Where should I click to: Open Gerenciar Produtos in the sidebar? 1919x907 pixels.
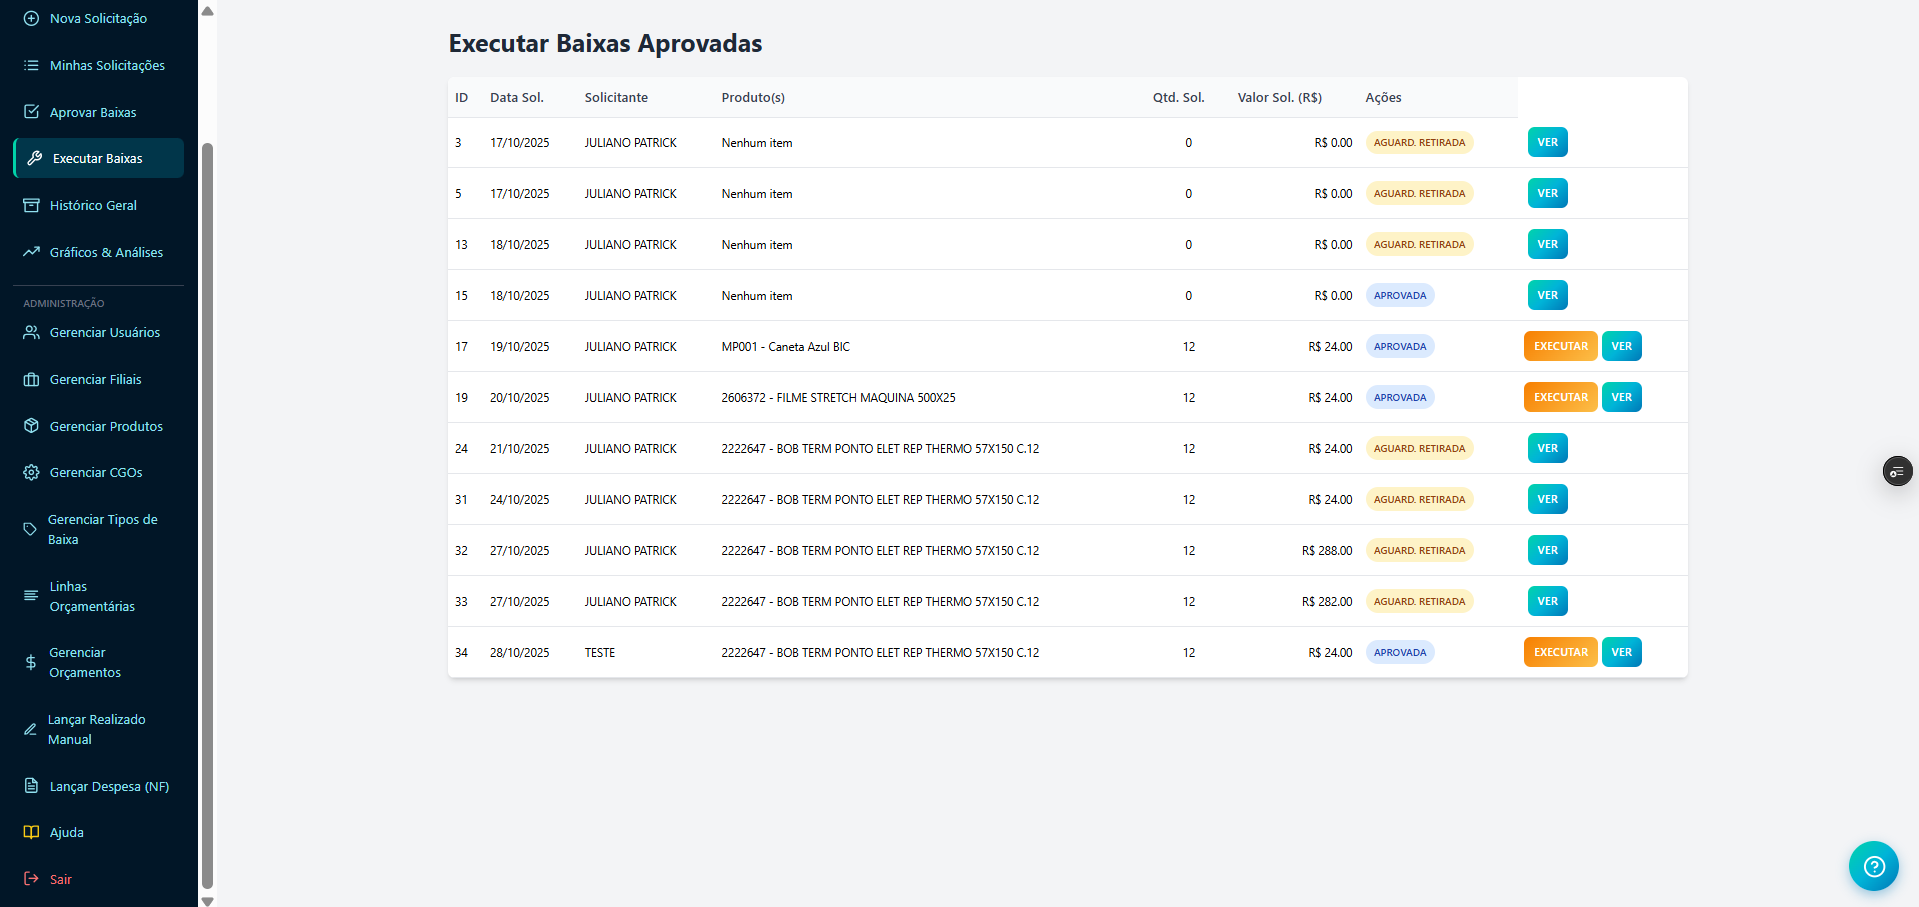coord(106,427)
